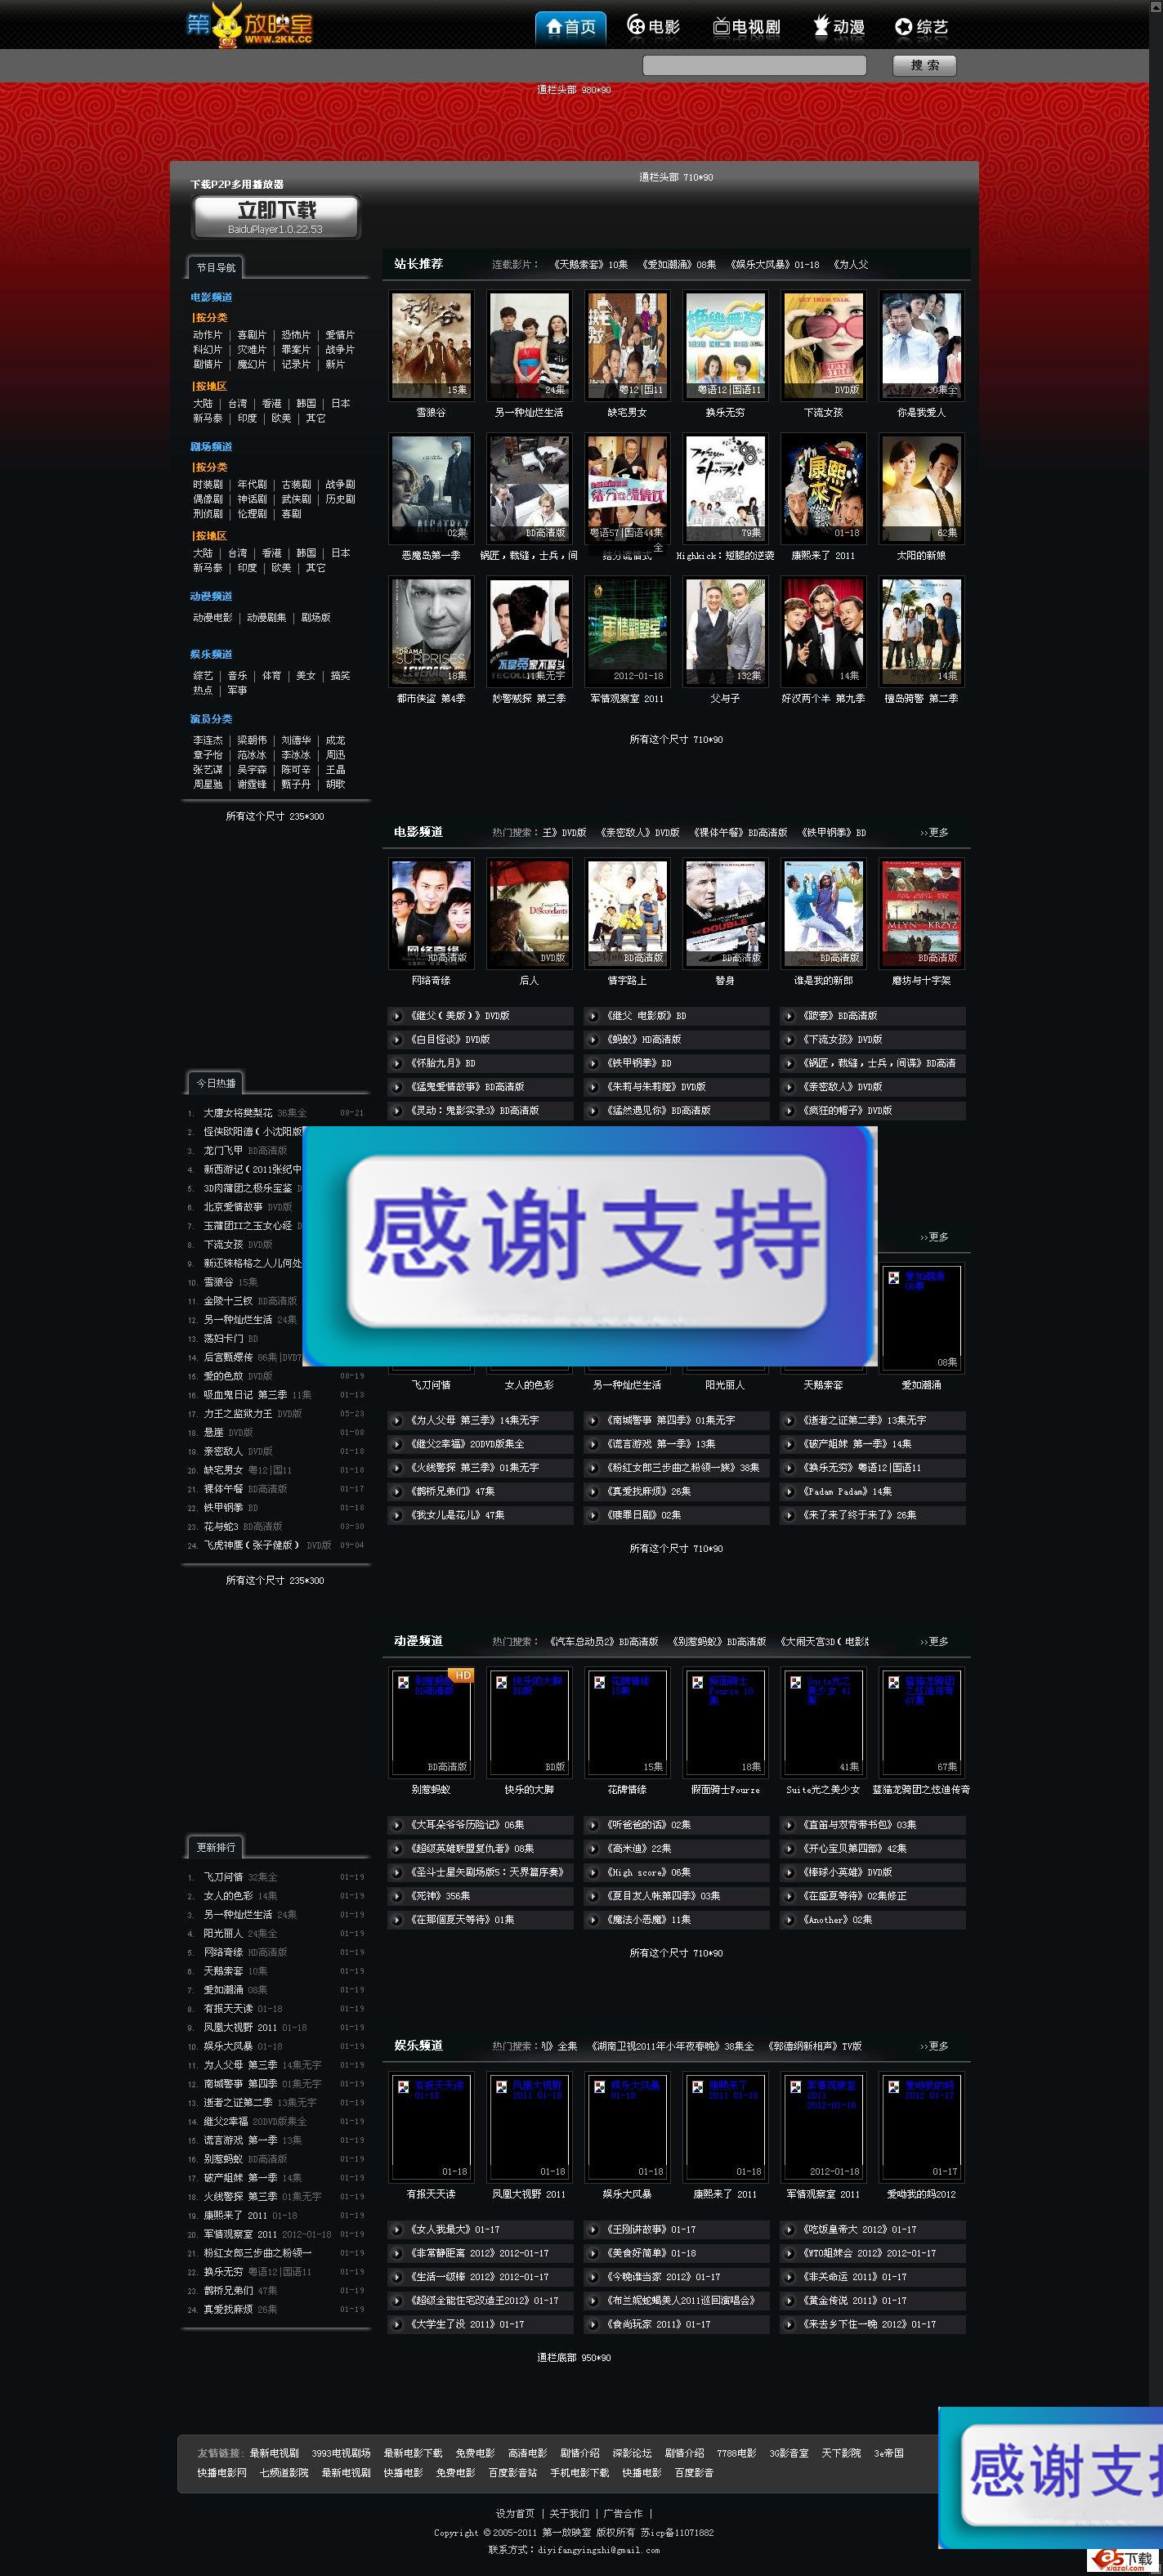The height and width of the screenshot is (2576, 1163).
Task: Open 雪狼谷 poster thumbnail
Action: click(431, 345)
